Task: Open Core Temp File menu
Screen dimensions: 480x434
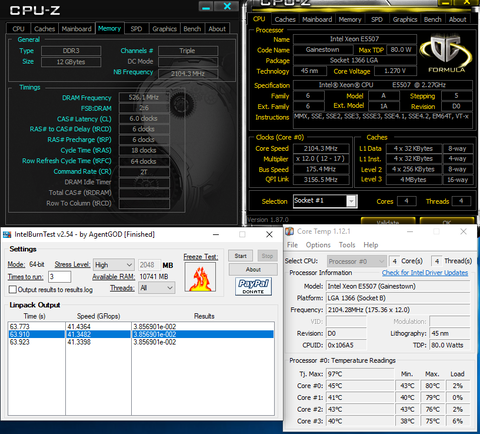Action: (x=292, y=245)
